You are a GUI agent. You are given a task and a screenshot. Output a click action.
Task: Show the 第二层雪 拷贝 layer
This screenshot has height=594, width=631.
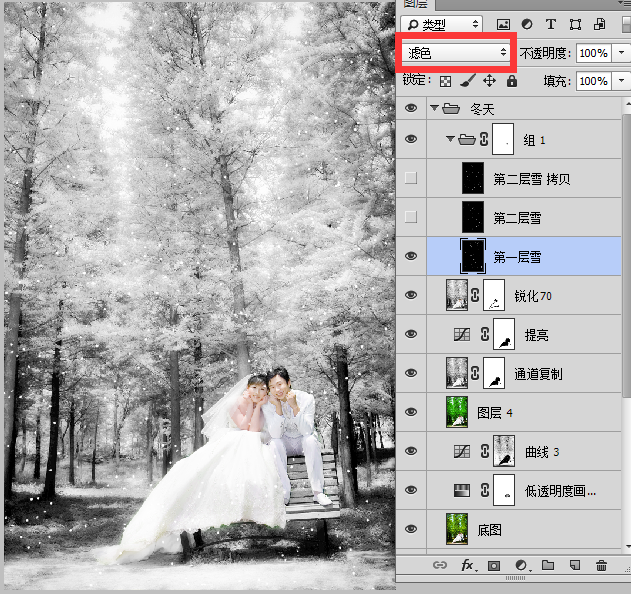[x=411, y=178]
